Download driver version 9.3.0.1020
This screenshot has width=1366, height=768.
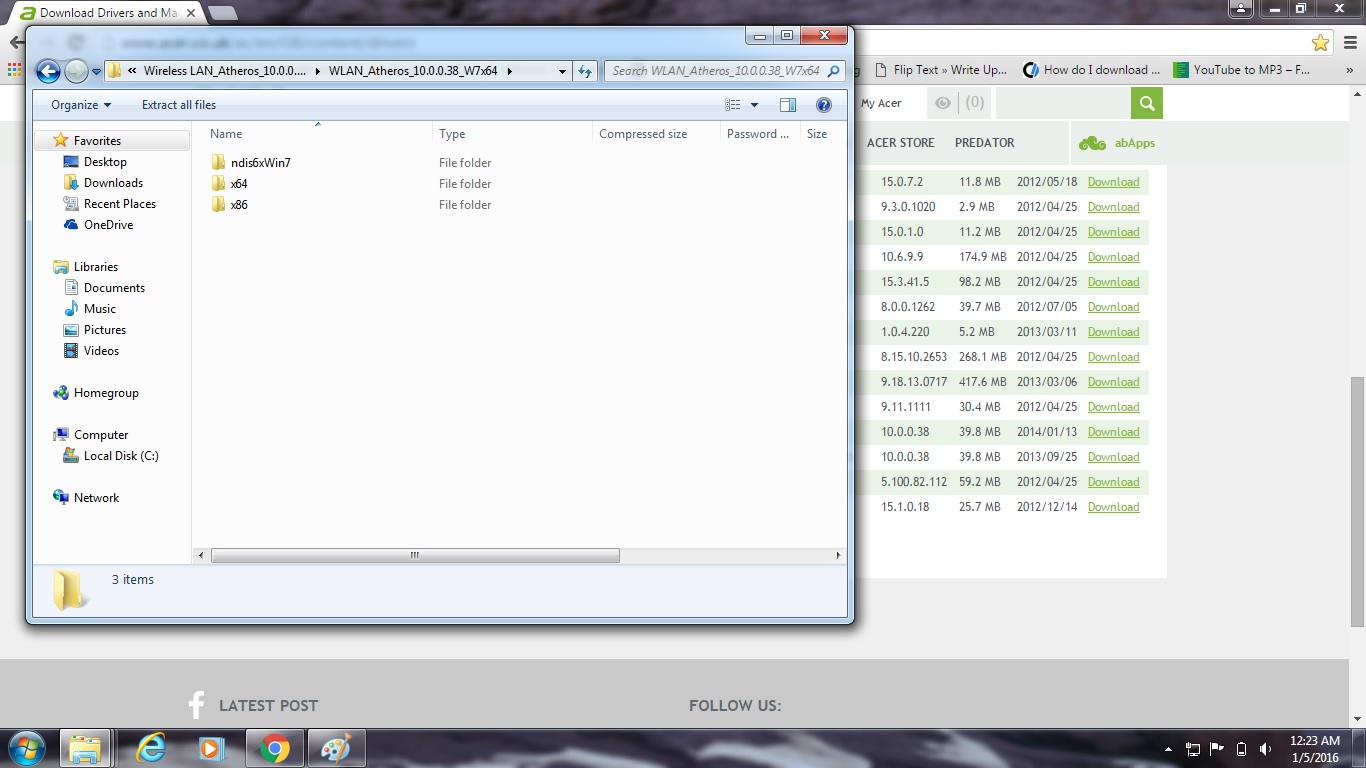(x=1114, y=207)
